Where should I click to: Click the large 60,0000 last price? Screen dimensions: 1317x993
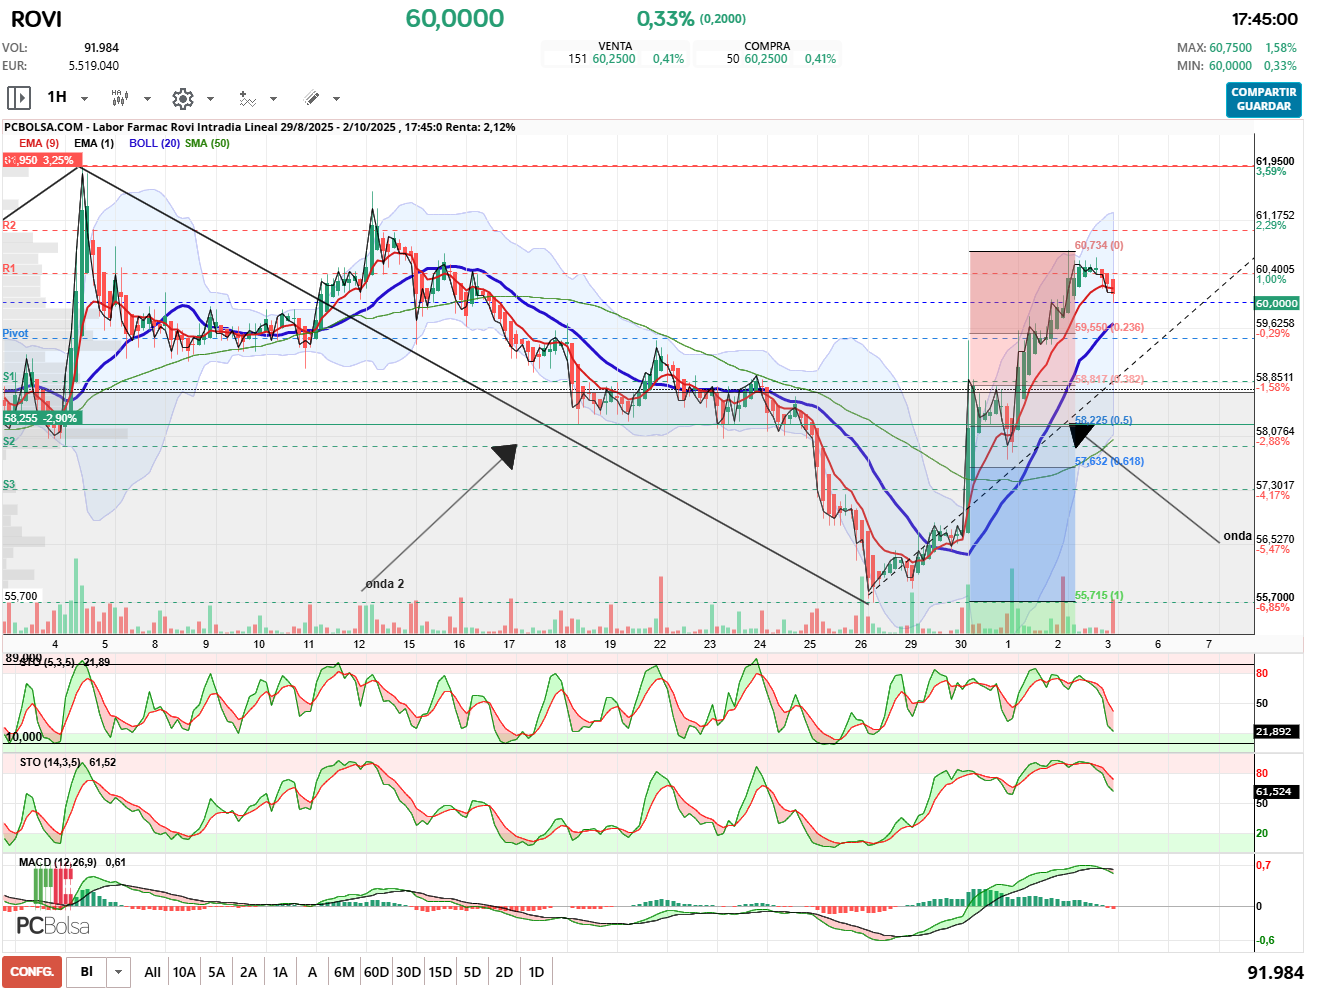point(455,18)
